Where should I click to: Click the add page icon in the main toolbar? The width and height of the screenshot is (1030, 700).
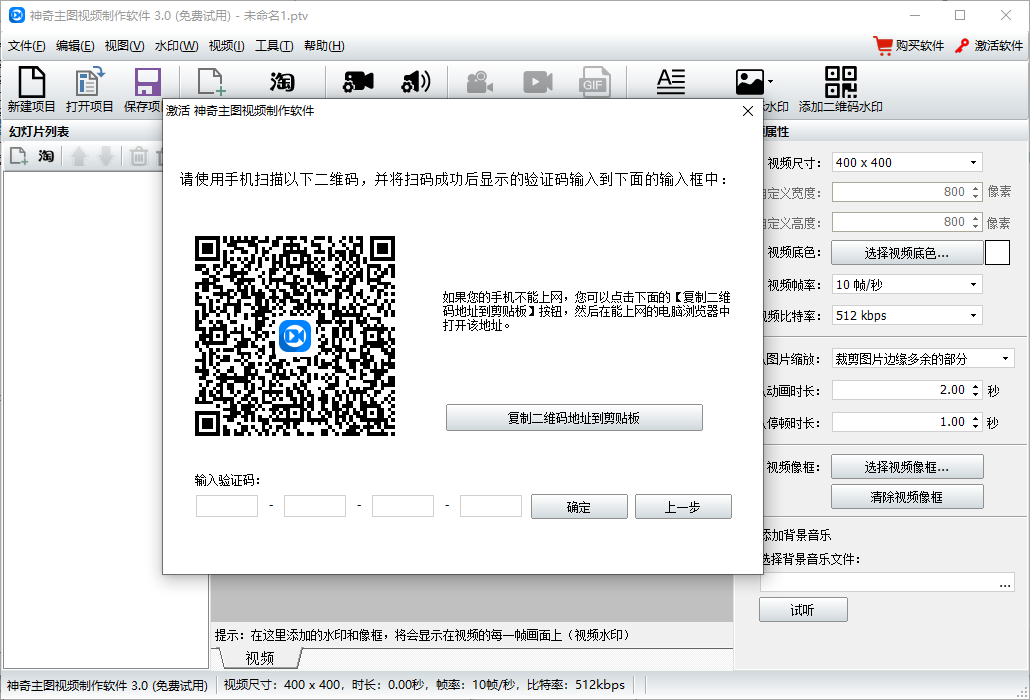(212, 82)
